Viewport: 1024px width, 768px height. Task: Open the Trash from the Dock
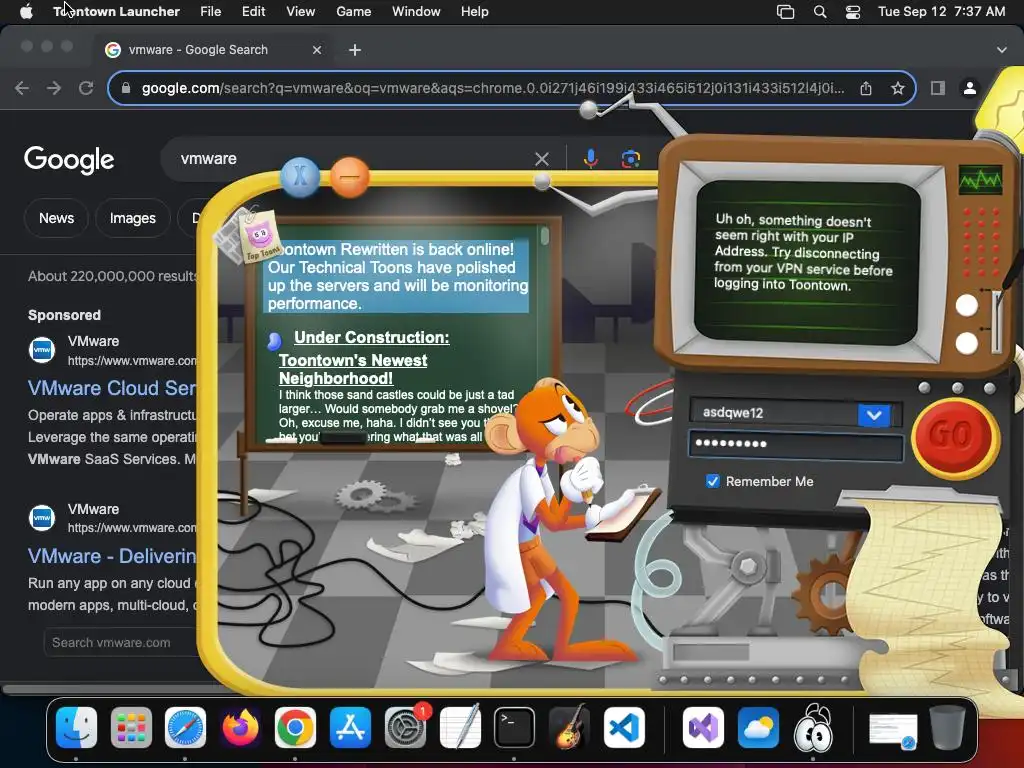point(947,728)
